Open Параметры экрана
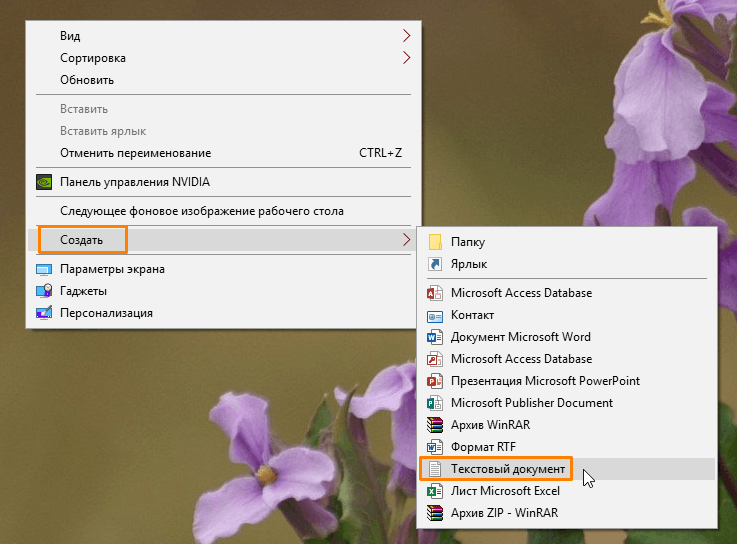Viewport: 737px width, 544px height. [x=224, y=269]
